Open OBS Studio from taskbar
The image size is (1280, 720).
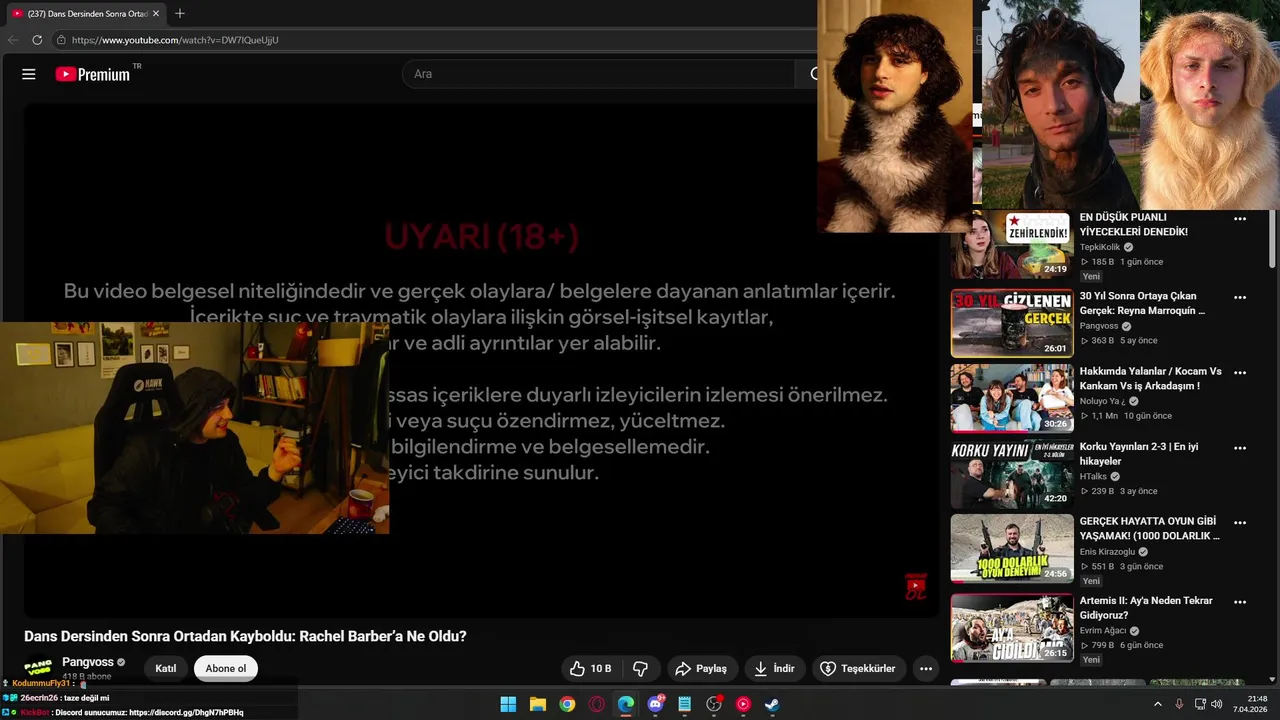click(714, 704)
